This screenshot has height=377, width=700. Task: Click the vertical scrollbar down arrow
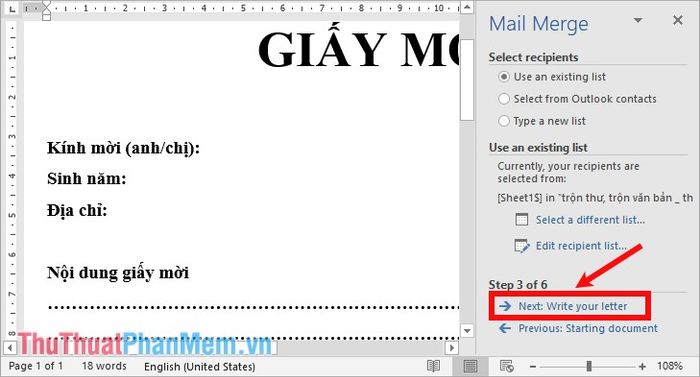(x=467, y=331)
